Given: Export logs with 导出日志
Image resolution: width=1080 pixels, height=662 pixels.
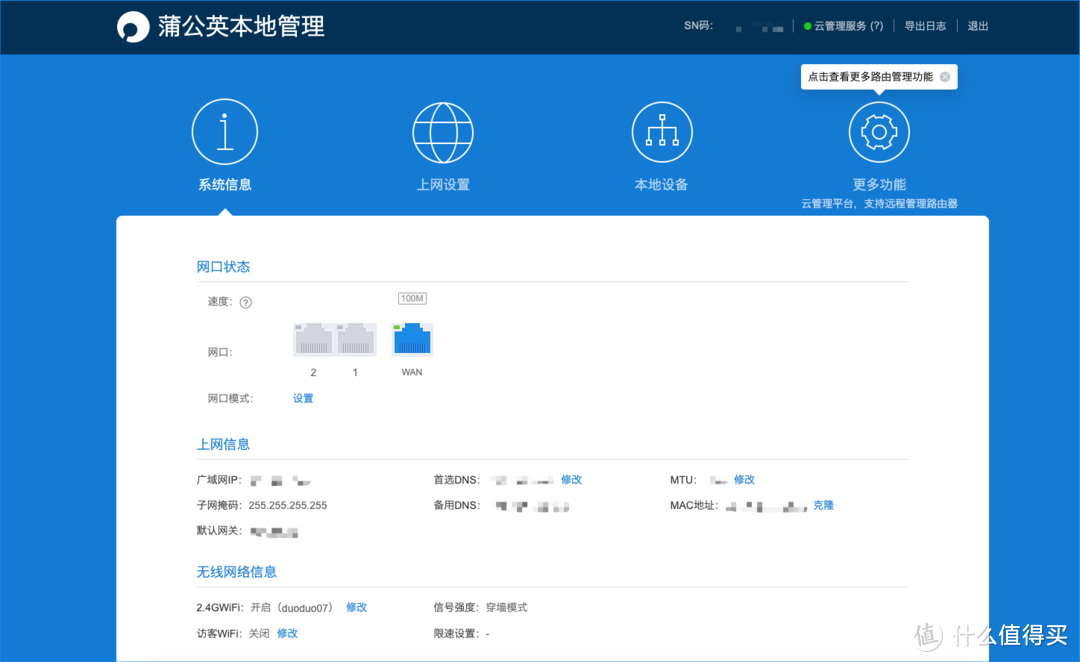Looking at the screenshot, I should (925, 26).
